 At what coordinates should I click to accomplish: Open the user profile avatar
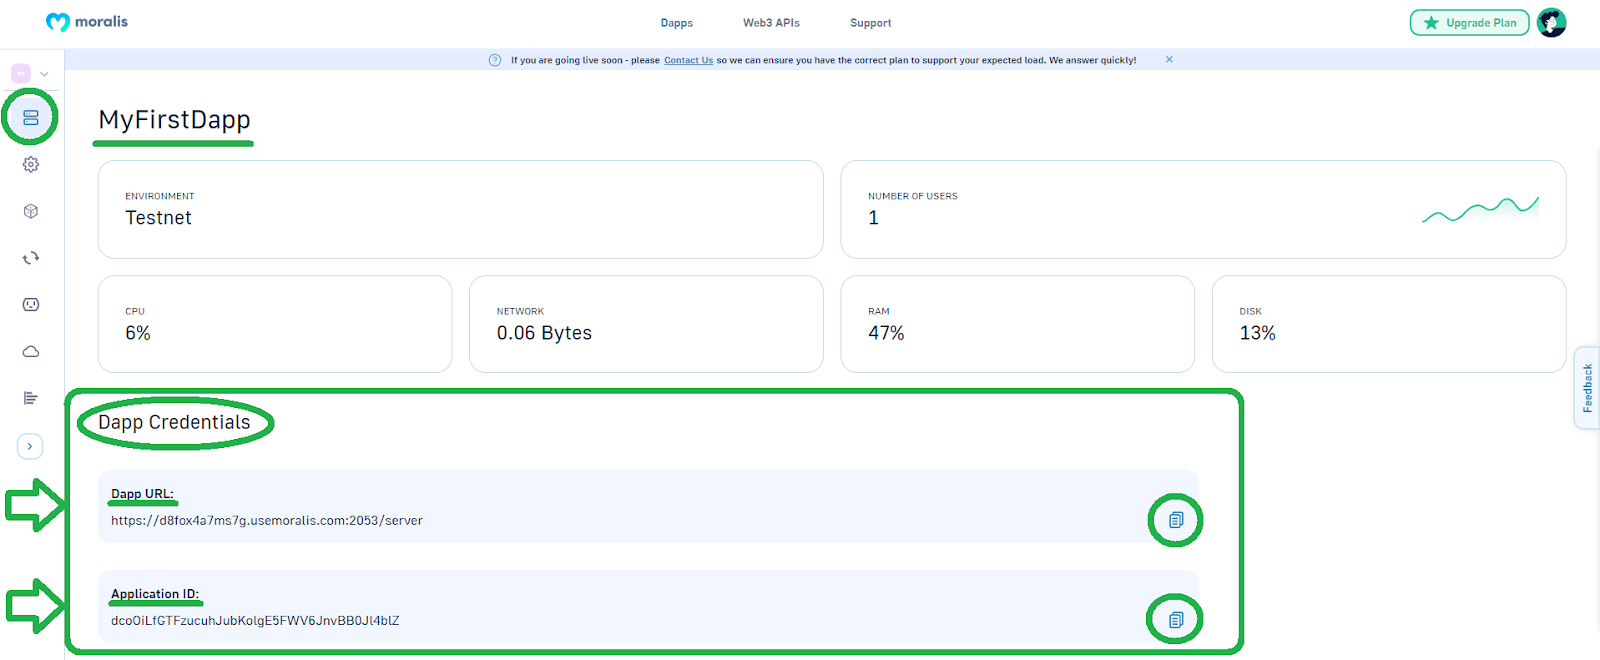pos(1552,23)
